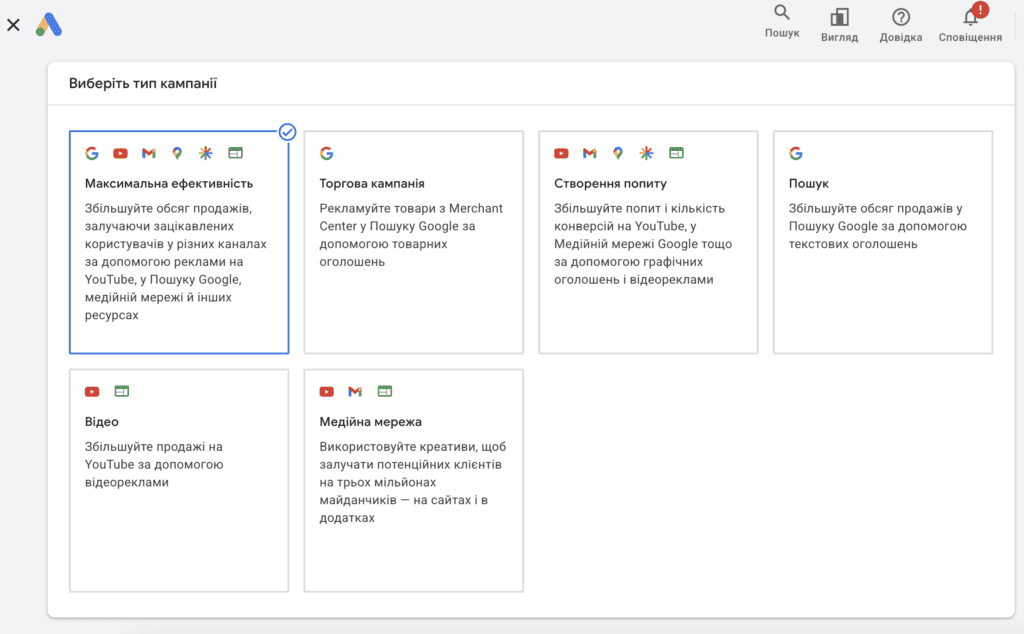Choose the Відео campaign type card

pyautogui.click(x=179, y=481)
